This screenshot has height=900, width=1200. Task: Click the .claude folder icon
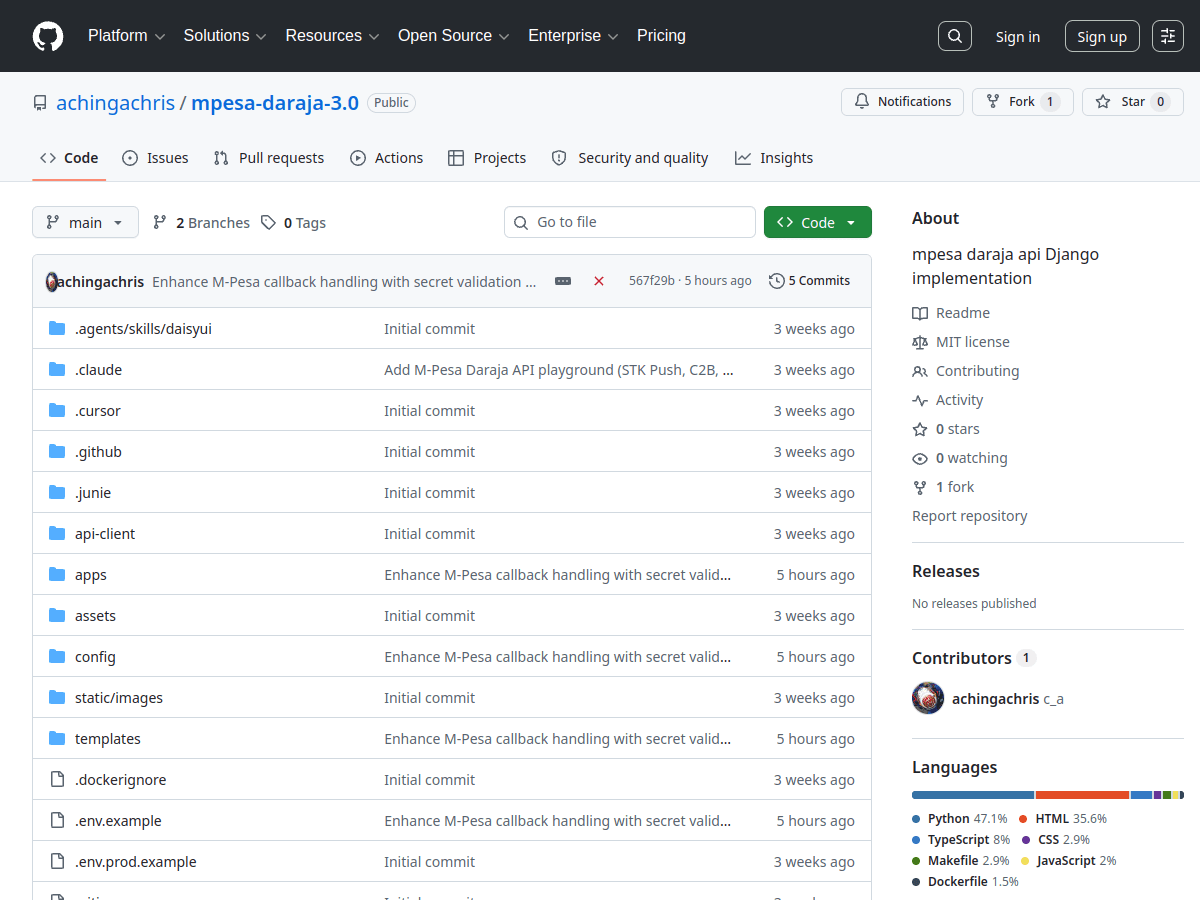click(57, 370)
